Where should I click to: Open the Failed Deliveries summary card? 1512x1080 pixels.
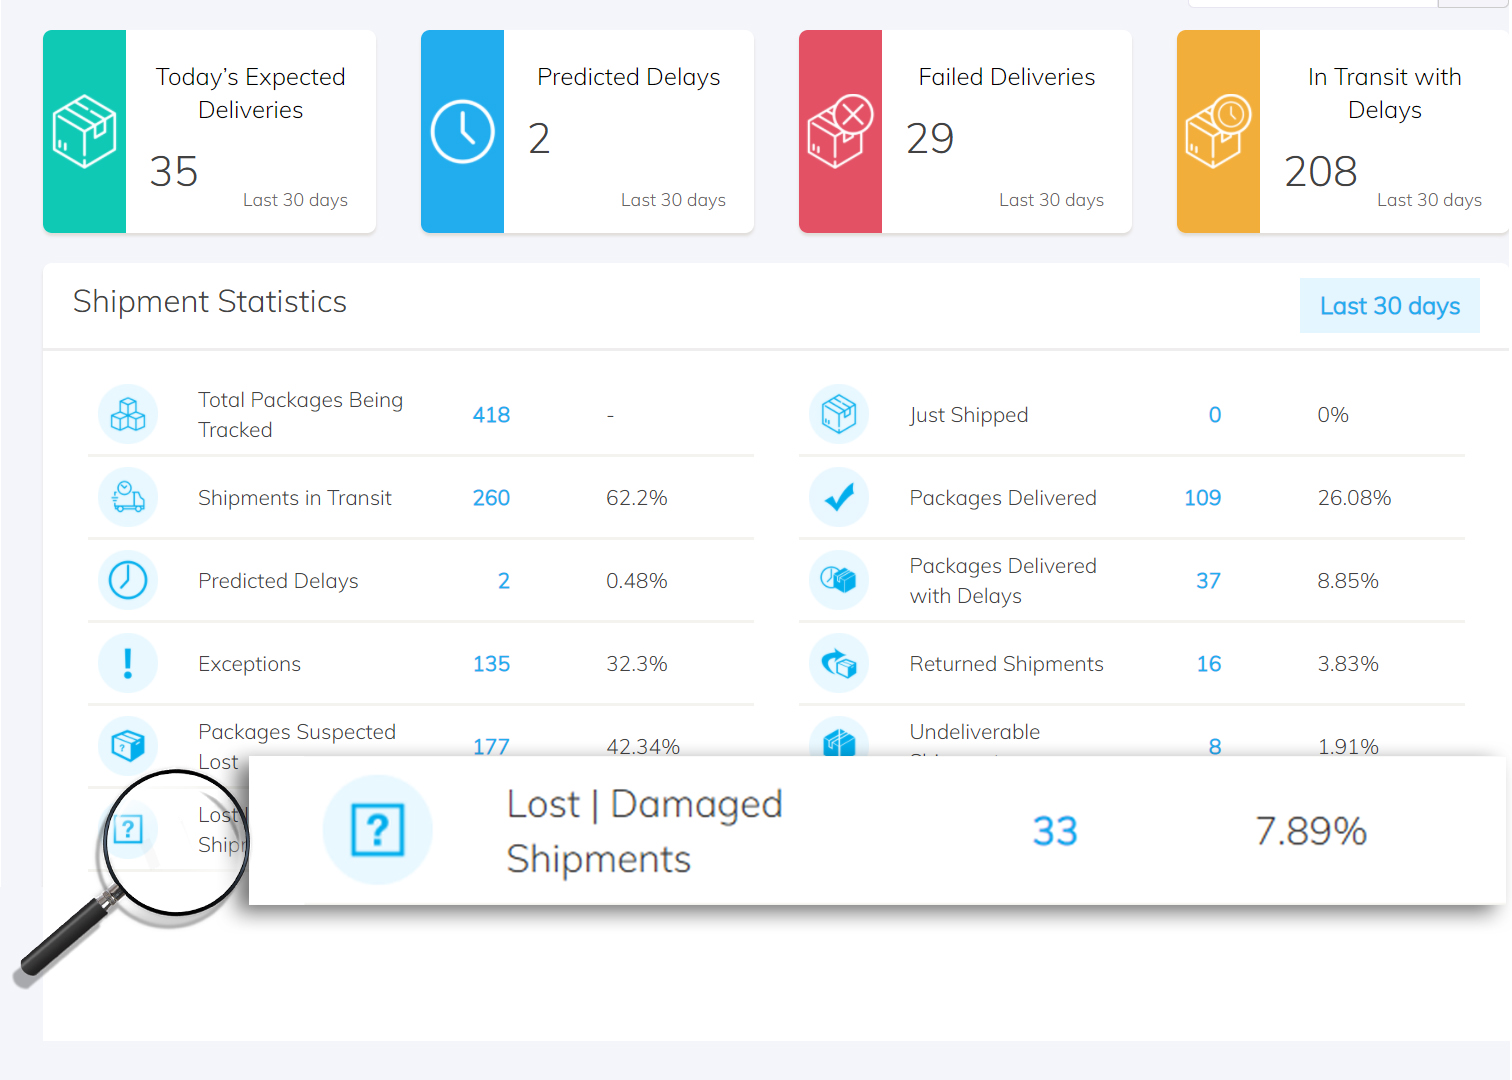1006,132
